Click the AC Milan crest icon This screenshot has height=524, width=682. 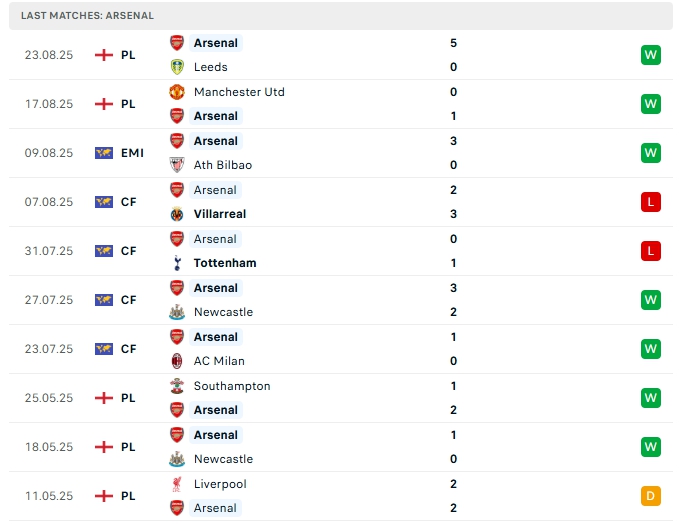tap(177, 361)
